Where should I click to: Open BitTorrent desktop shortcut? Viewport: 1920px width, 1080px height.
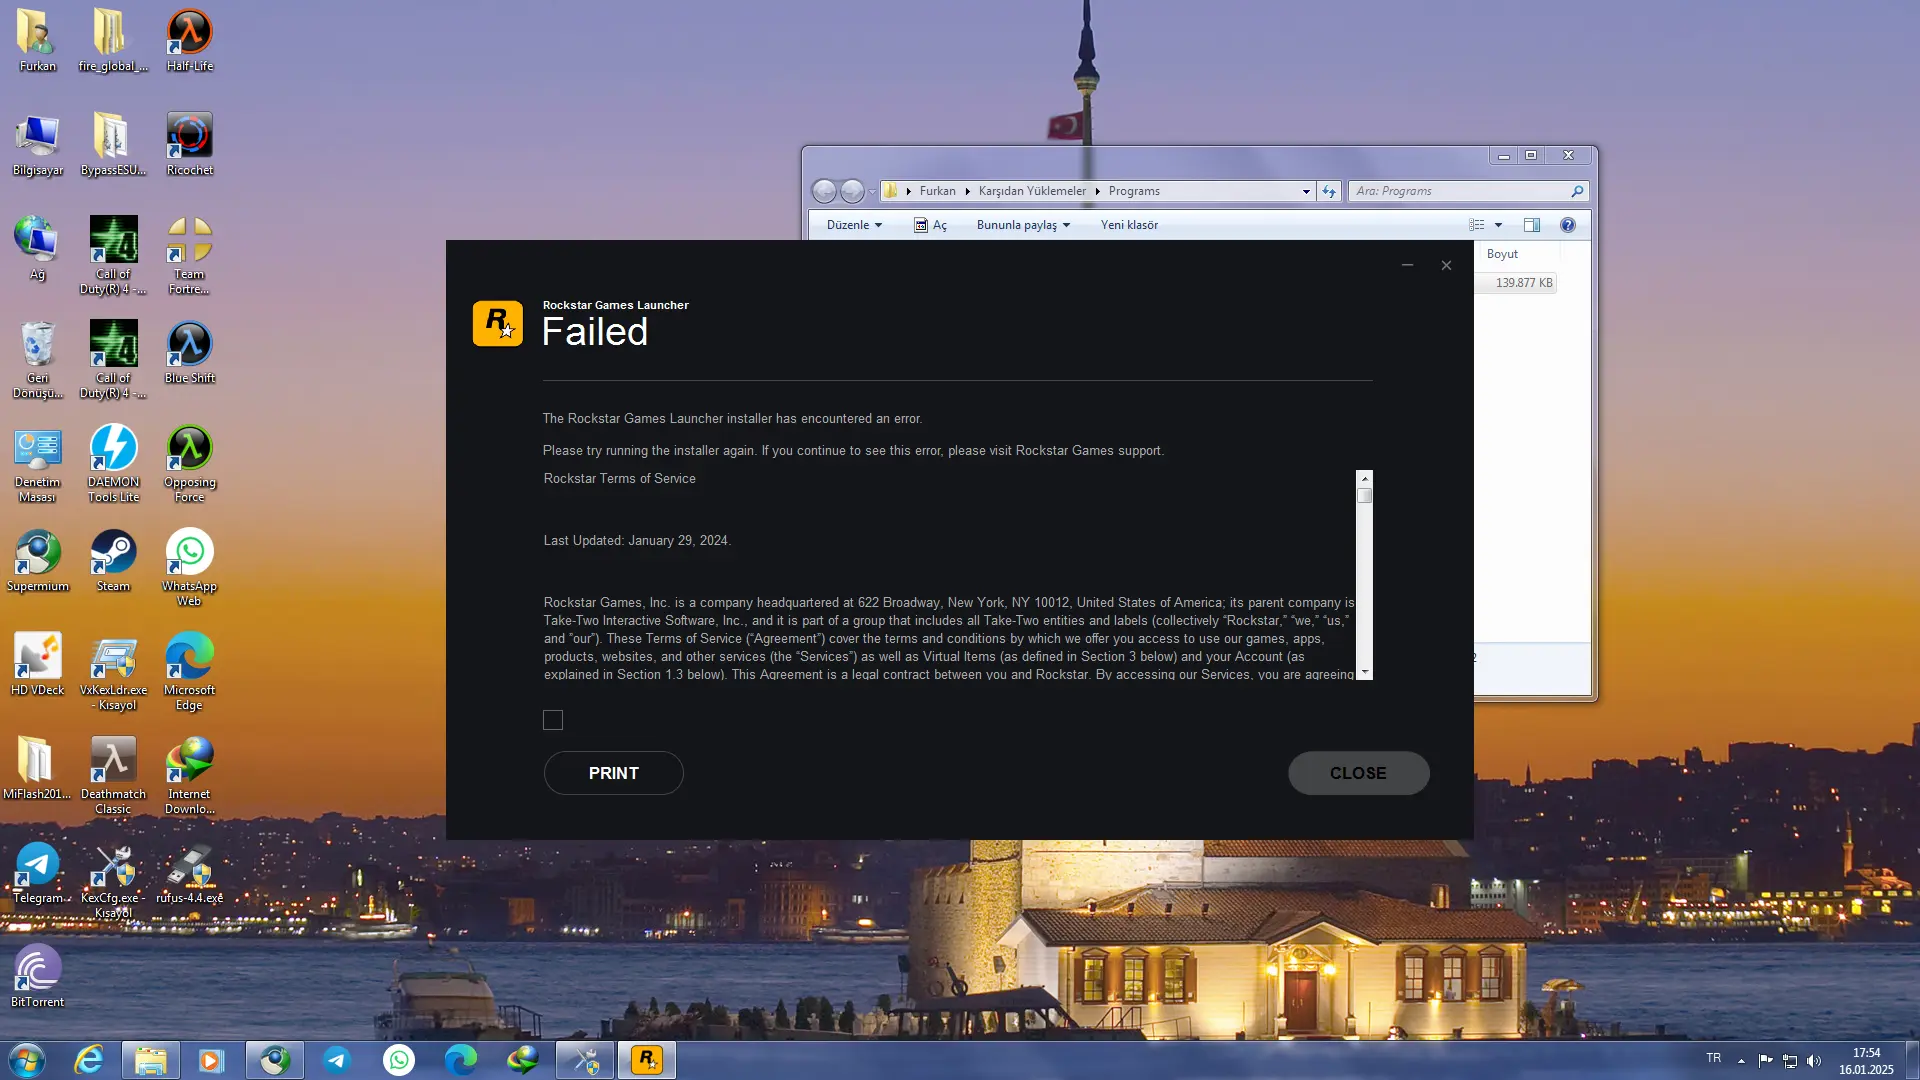pyautogui.click(x=38, y=977)
